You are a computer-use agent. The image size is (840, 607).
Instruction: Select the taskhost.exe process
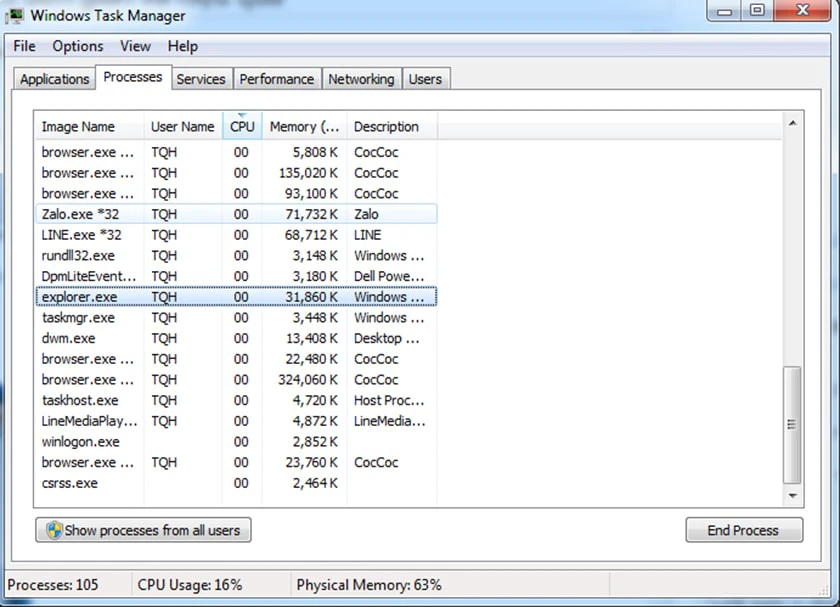coord(236,400)
